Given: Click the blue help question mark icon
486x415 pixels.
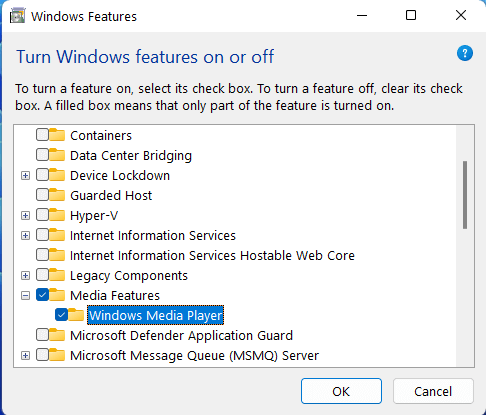Looking at the screenshot, I should click(x=465, y=53).
